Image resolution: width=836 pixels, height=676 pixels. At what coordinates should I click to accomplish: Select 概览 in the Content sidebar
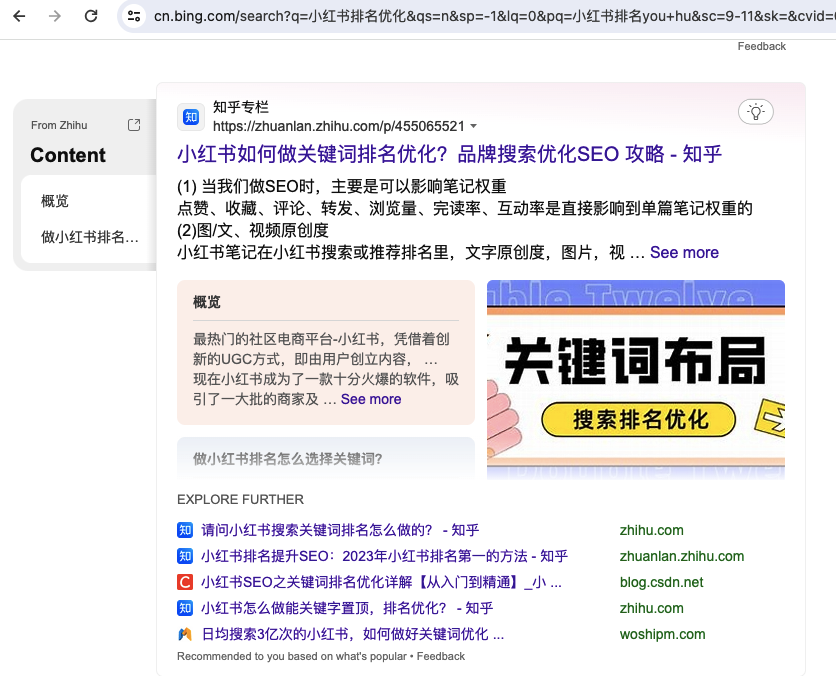(x=55, y=201)
